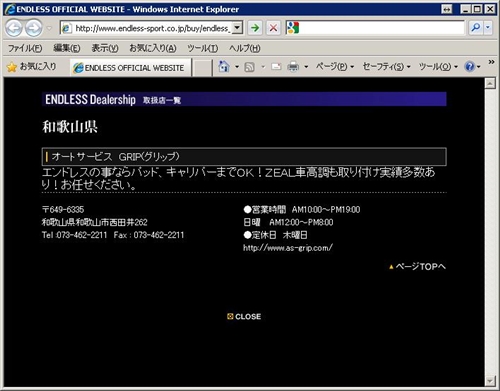Click the 〒649-6335 postal code text

[63, 210]
